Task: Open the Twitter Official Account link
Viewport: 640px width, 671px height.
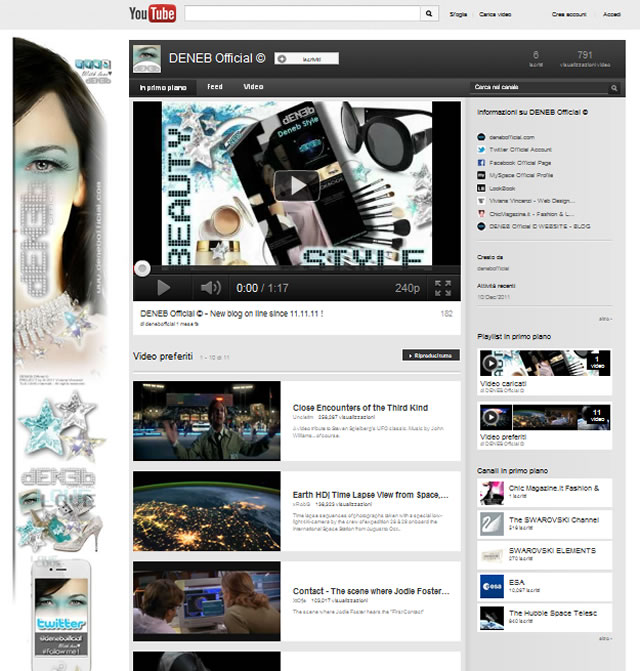Action: 520,150
